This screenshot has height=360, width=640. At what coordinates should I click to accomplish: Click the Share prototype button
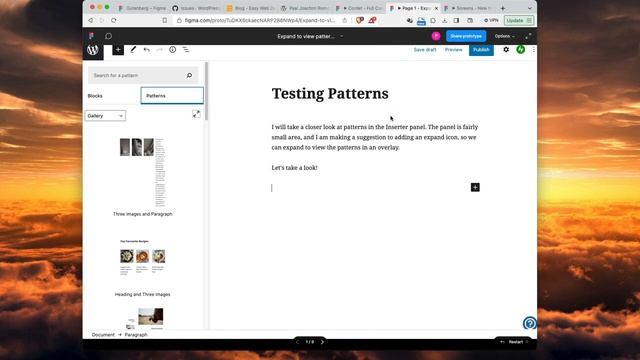point(466,36)
